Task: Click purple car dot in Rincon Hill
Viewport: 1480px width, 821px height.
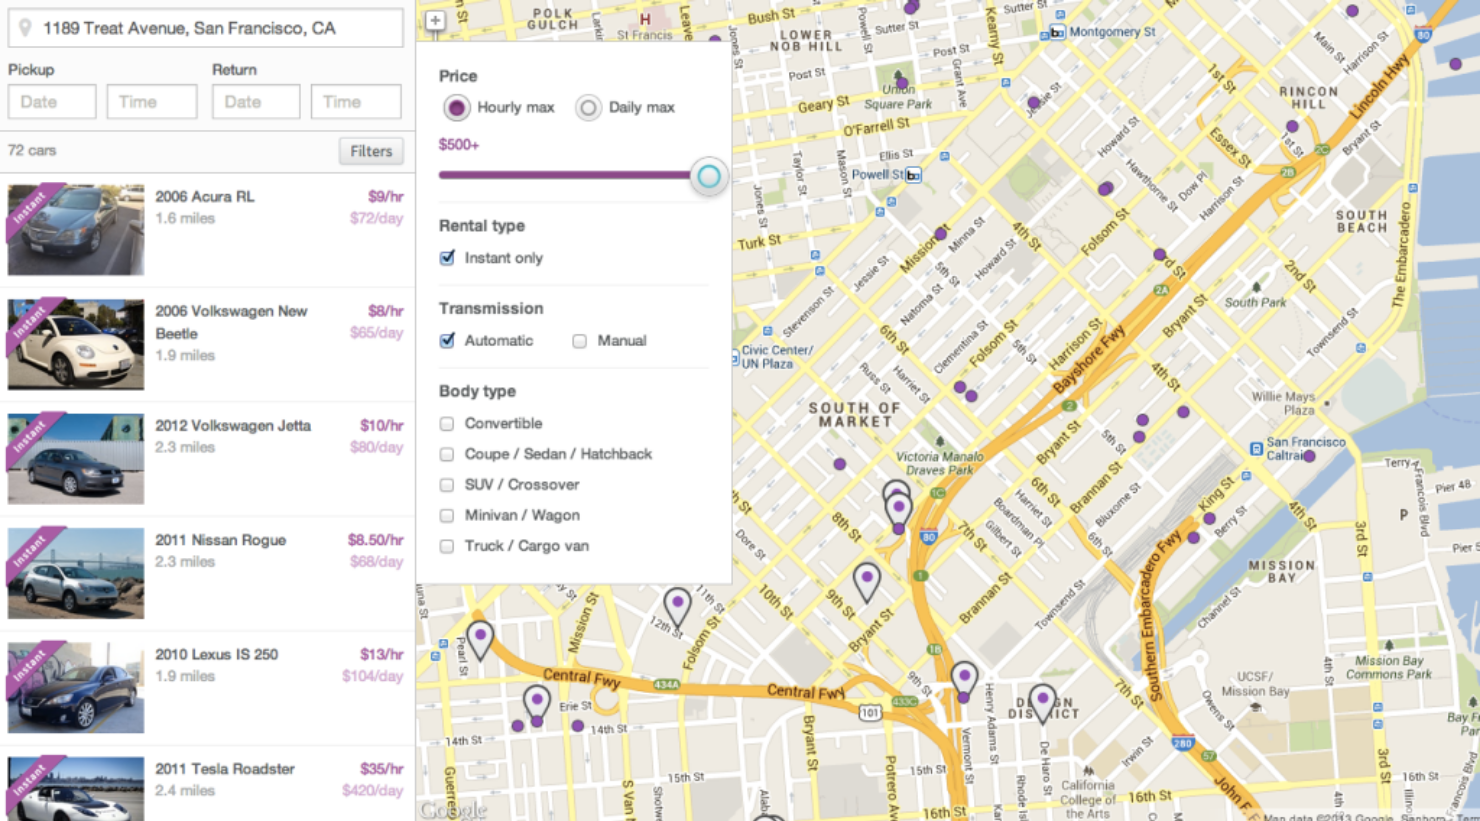Action: tap(1292, 127)
